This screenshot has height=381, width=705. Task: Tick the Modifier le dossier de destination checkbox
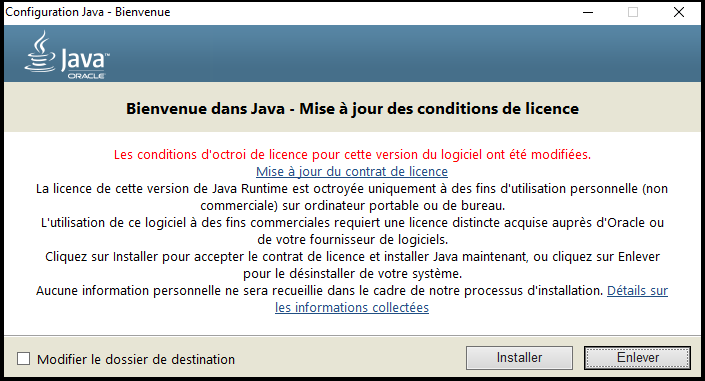click(23, 359)
